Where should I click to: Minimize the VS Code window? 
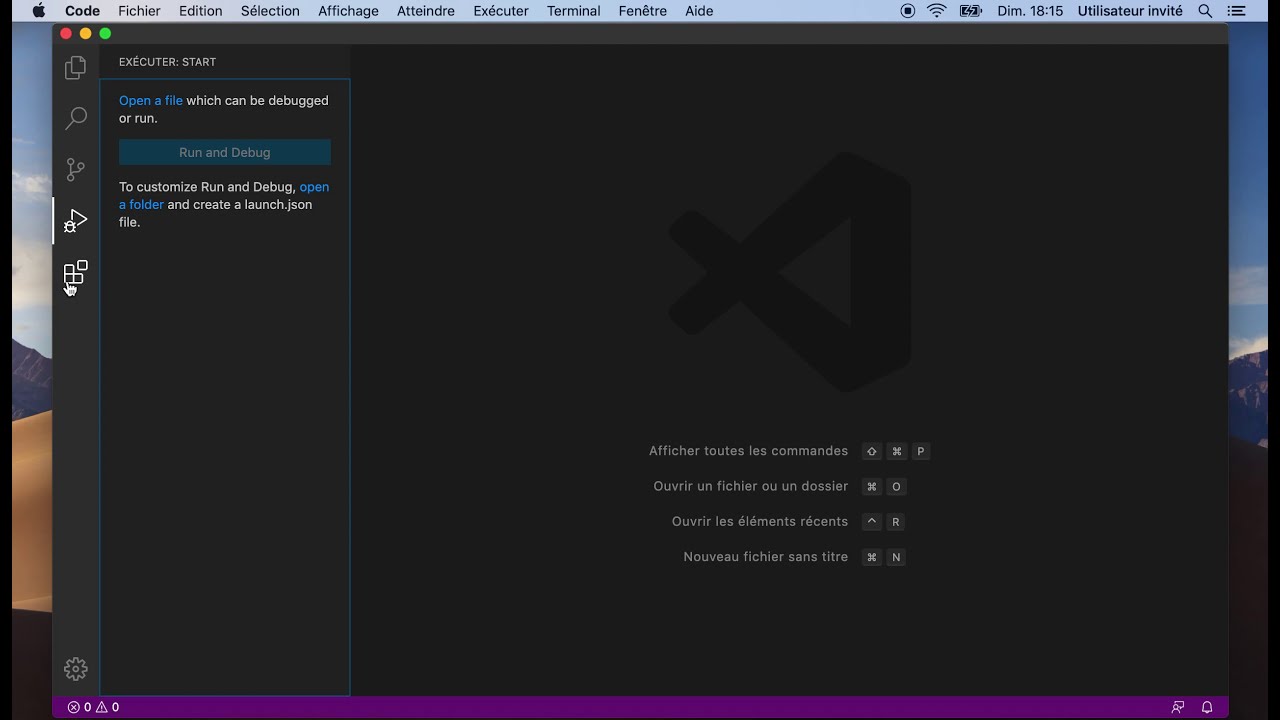pos(85,33)
